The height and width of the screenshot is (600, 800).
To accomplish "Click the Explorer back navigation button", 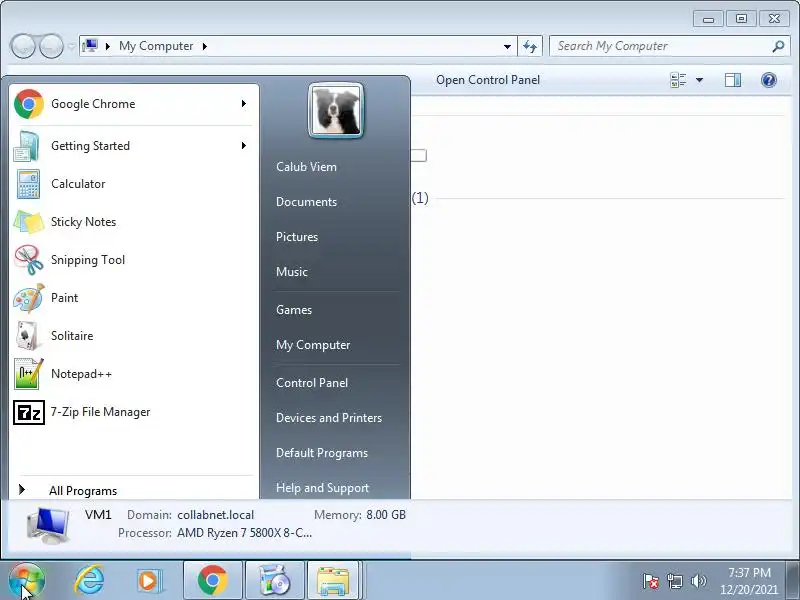I will pyautogui.click(x=23, y=46).
